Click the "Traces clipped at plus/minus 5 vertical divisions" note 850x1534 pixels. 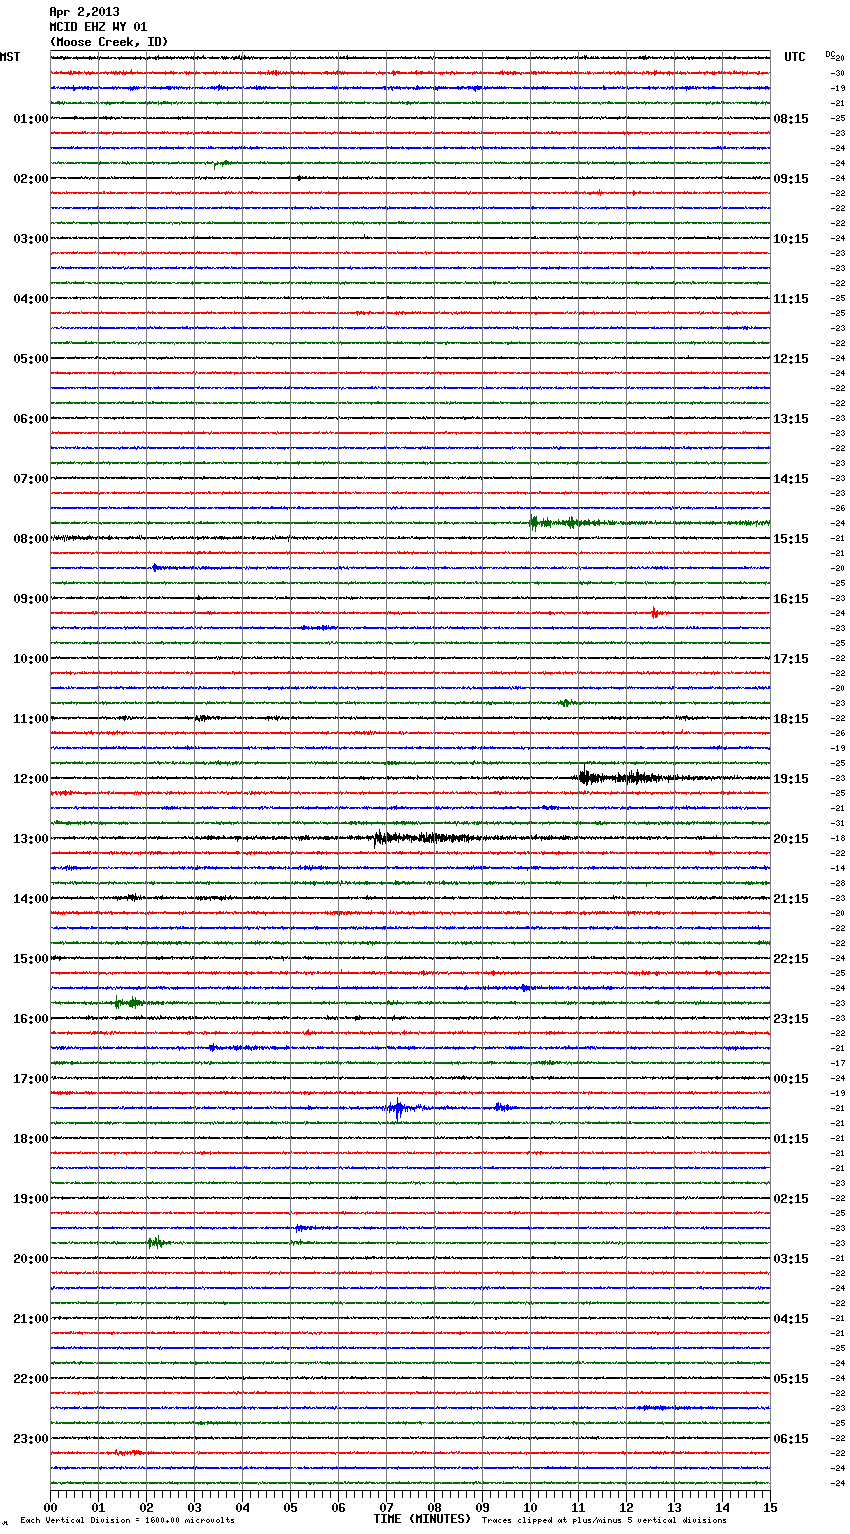pos(604,1520)
